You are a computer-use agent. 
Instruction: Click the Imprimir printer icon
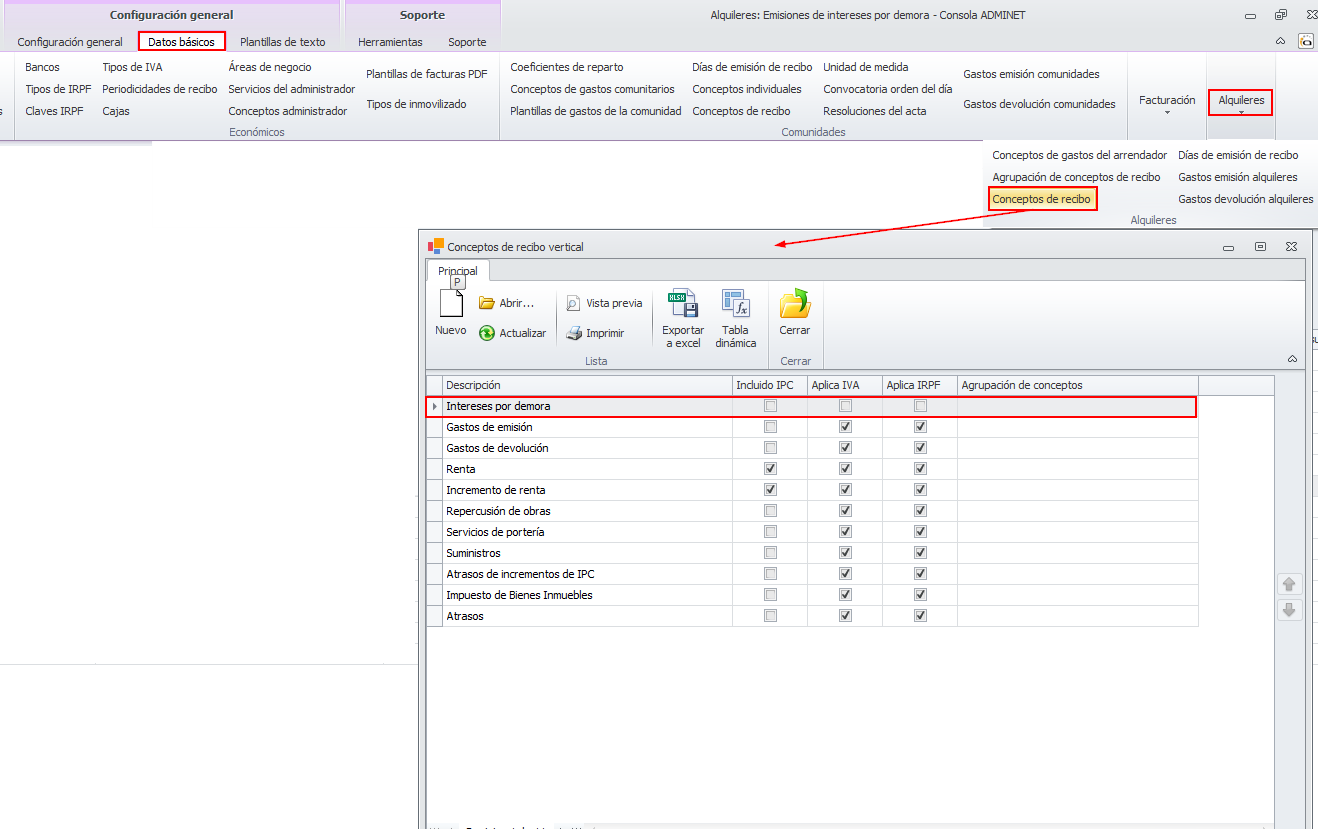(x=574, y=333)
